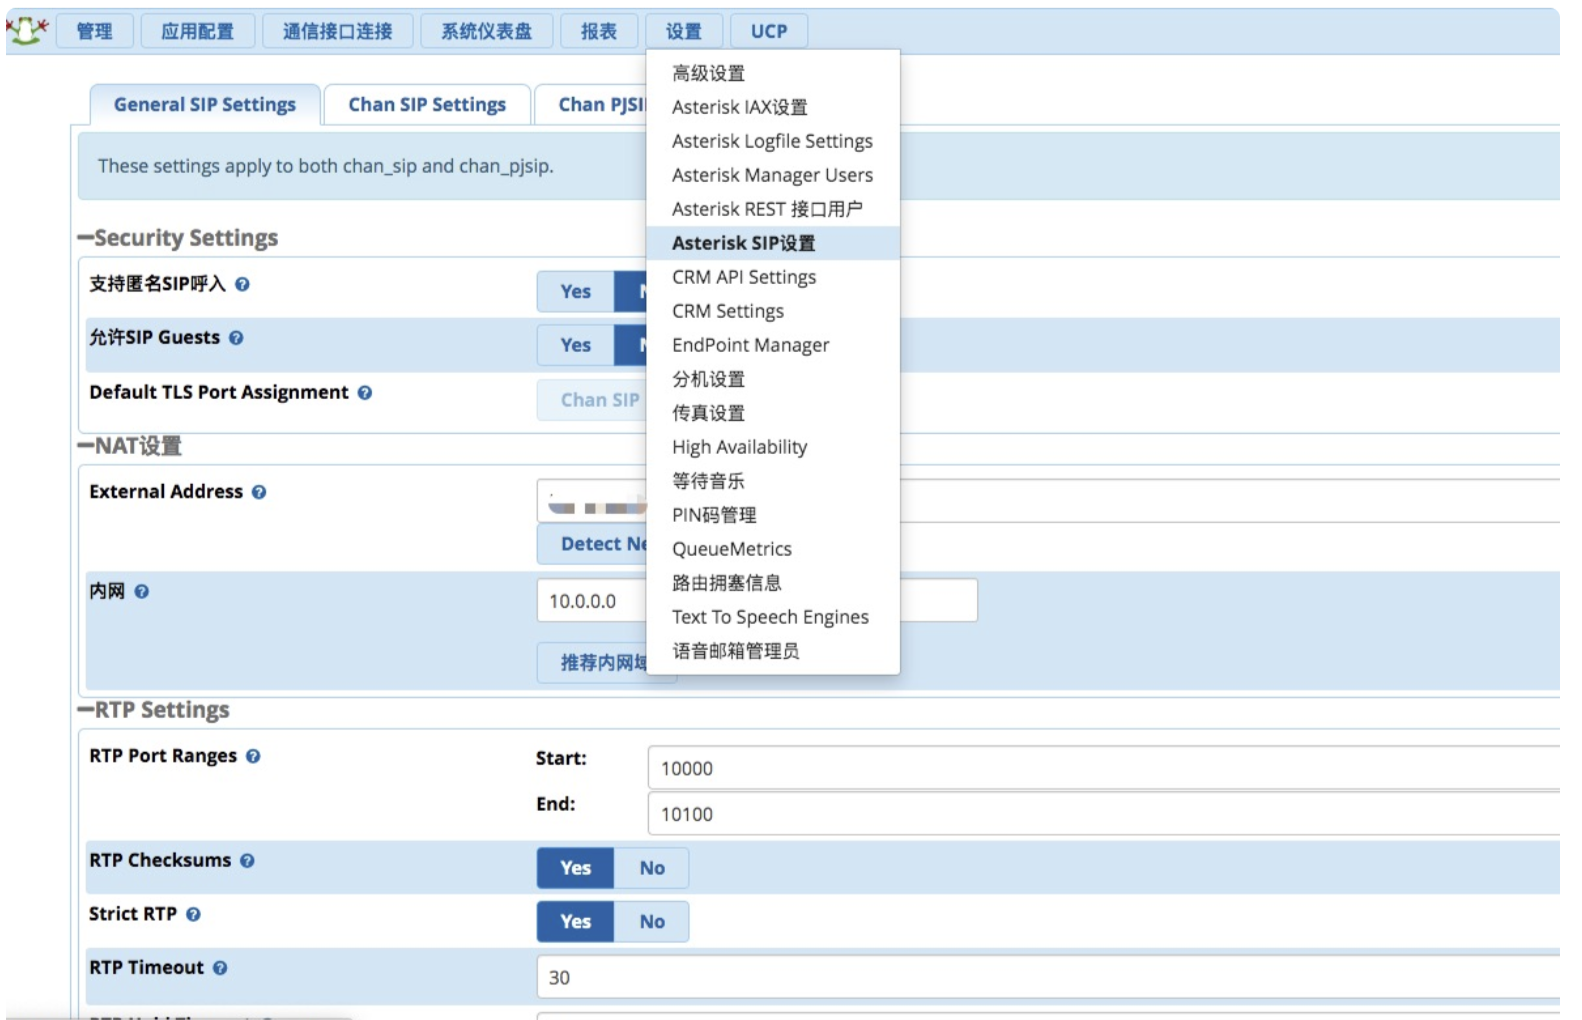Show help for Default TLS Port Assignment
The width and height of the screenshot is (1582, 1020).
tap(365, 393)
